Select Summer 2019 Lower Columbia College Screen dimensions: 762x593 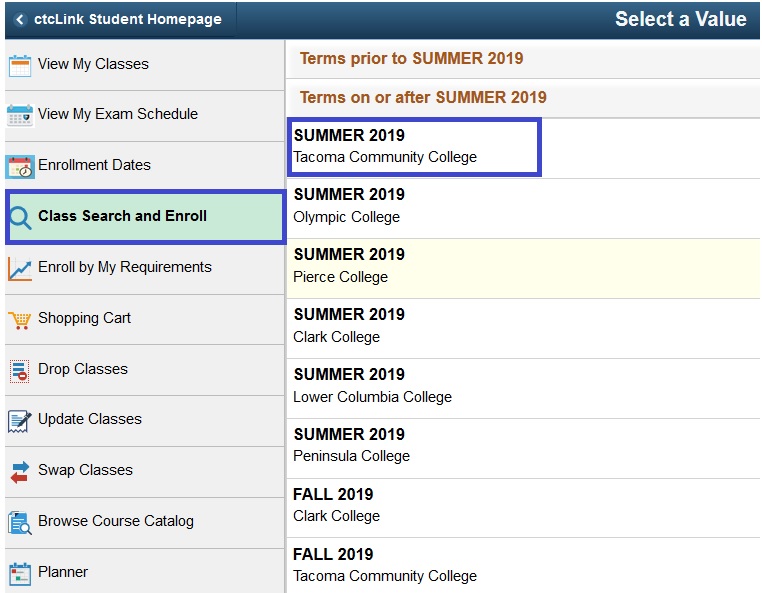click(523, 388)
